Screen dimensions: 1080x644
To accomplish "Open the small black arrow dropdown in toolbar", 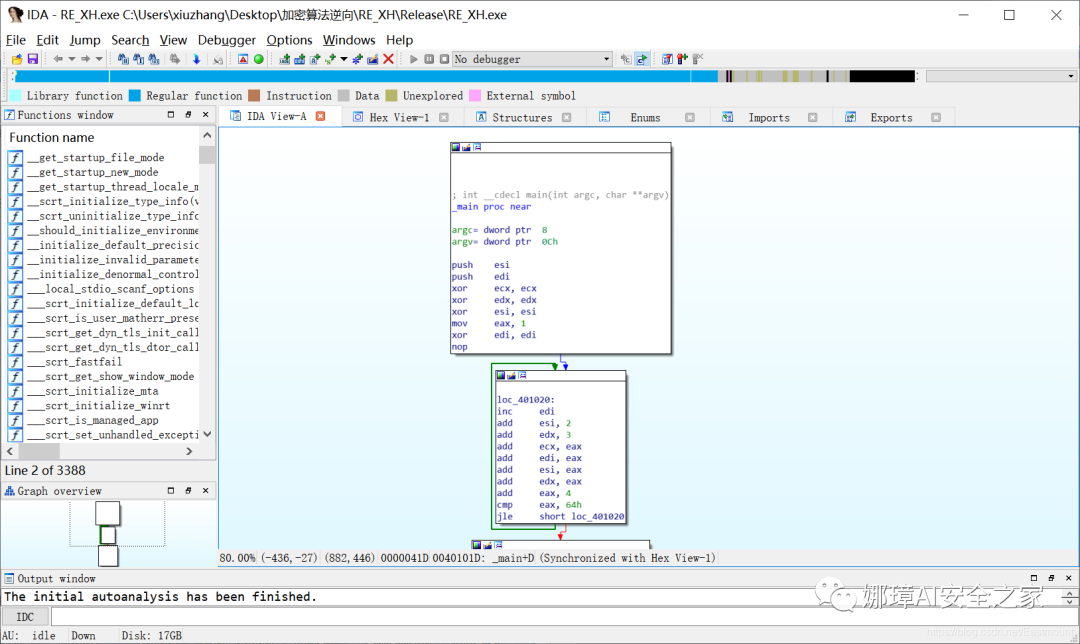I will (x=344, y=59).
